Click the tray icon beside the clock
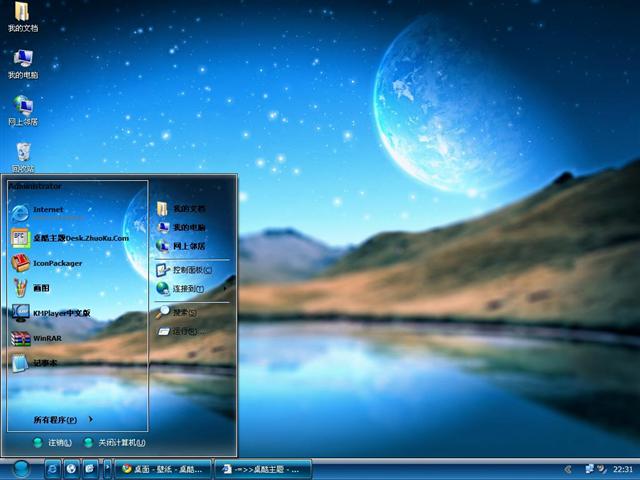The height and width of the screenshot is (480, 640). [602, 469]
